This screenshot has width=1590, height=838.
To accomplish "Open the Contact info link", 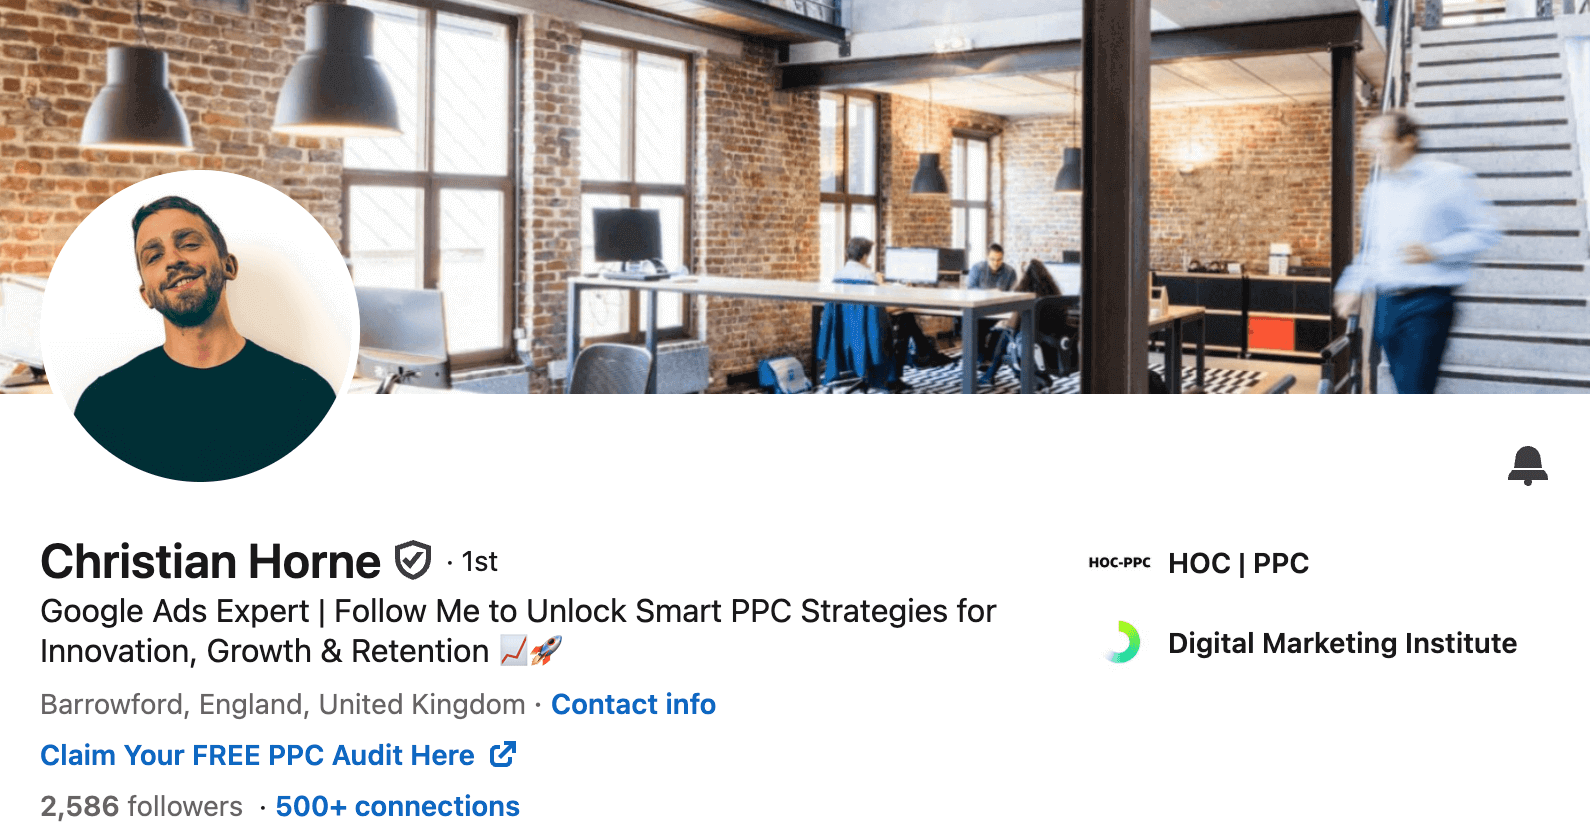I will pos(633,704).
